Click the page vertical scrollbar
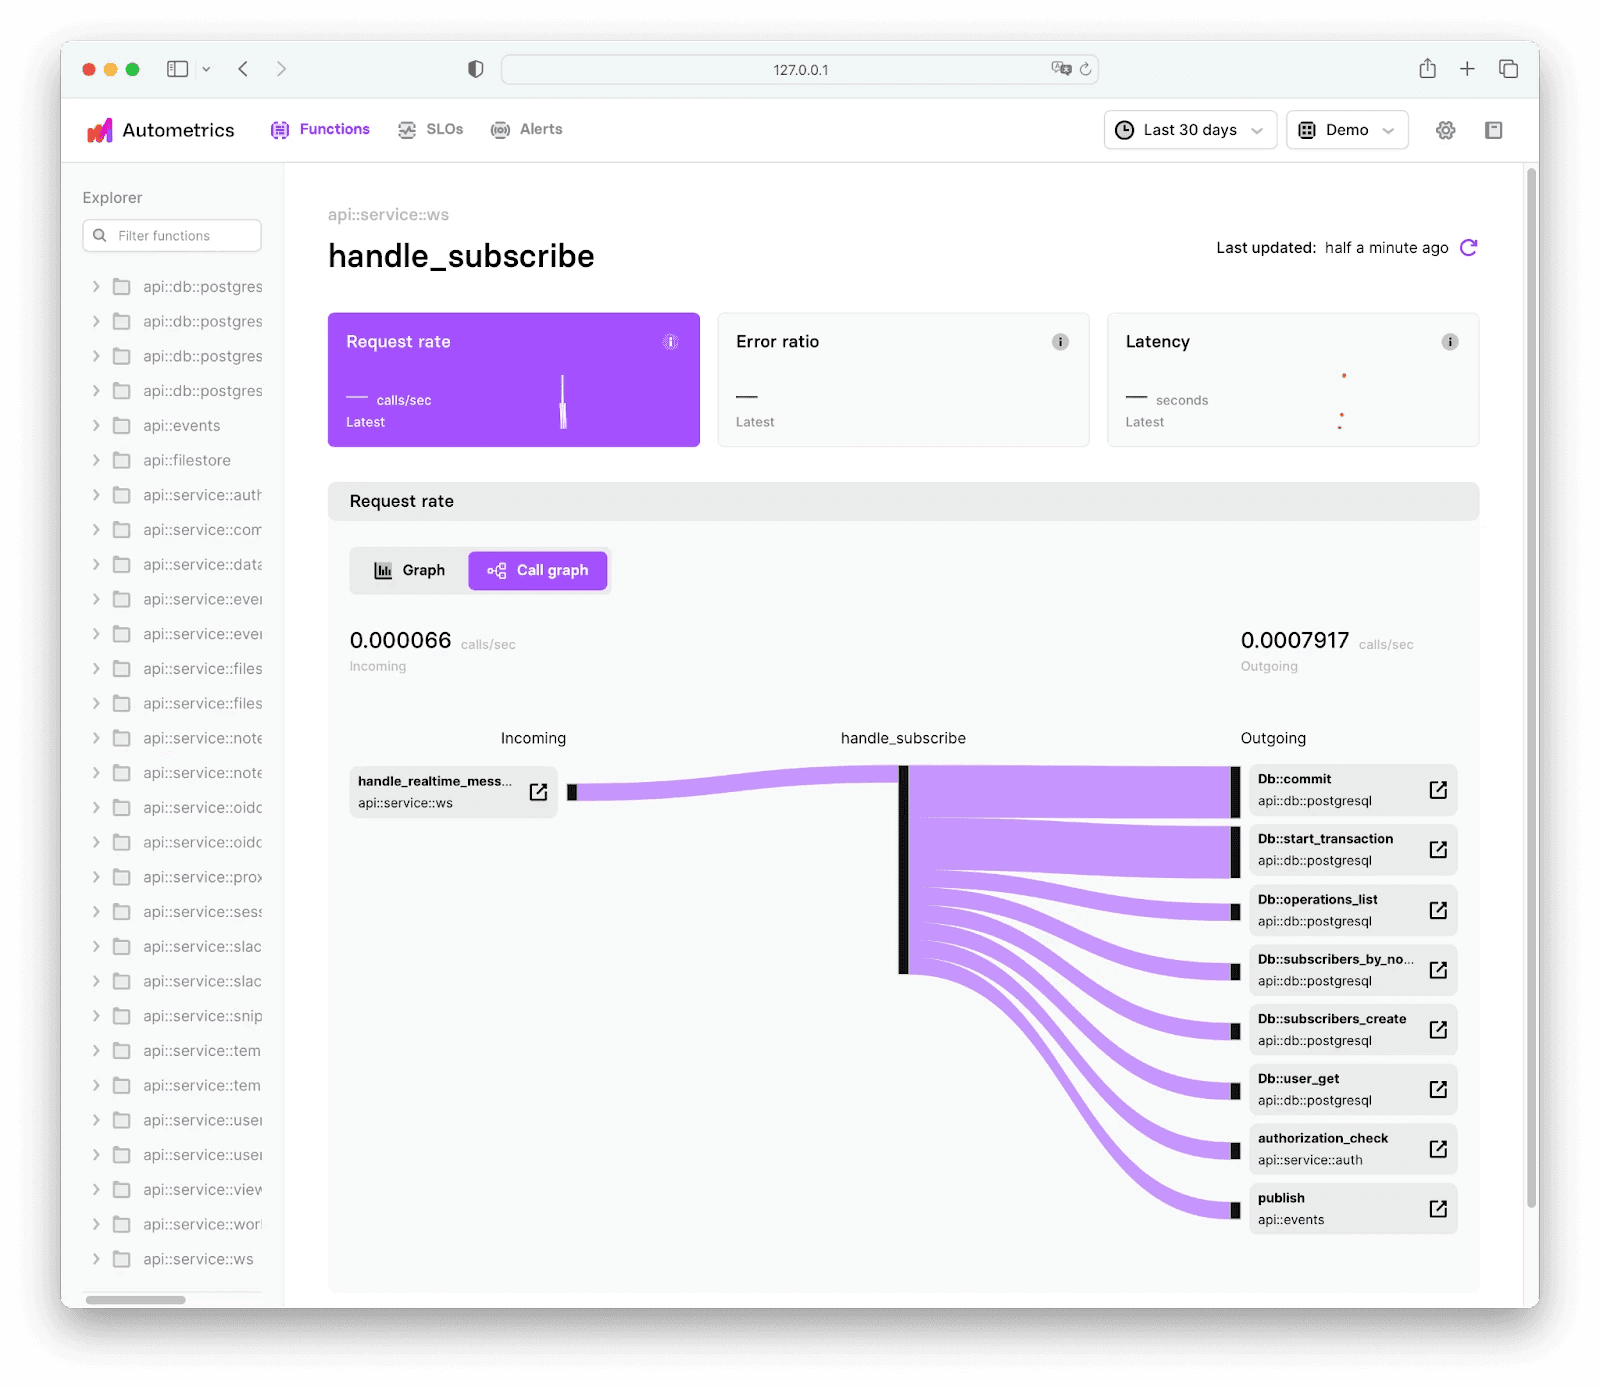Viewport: 1600px width, 1388px height. [x=1532, y=690]
